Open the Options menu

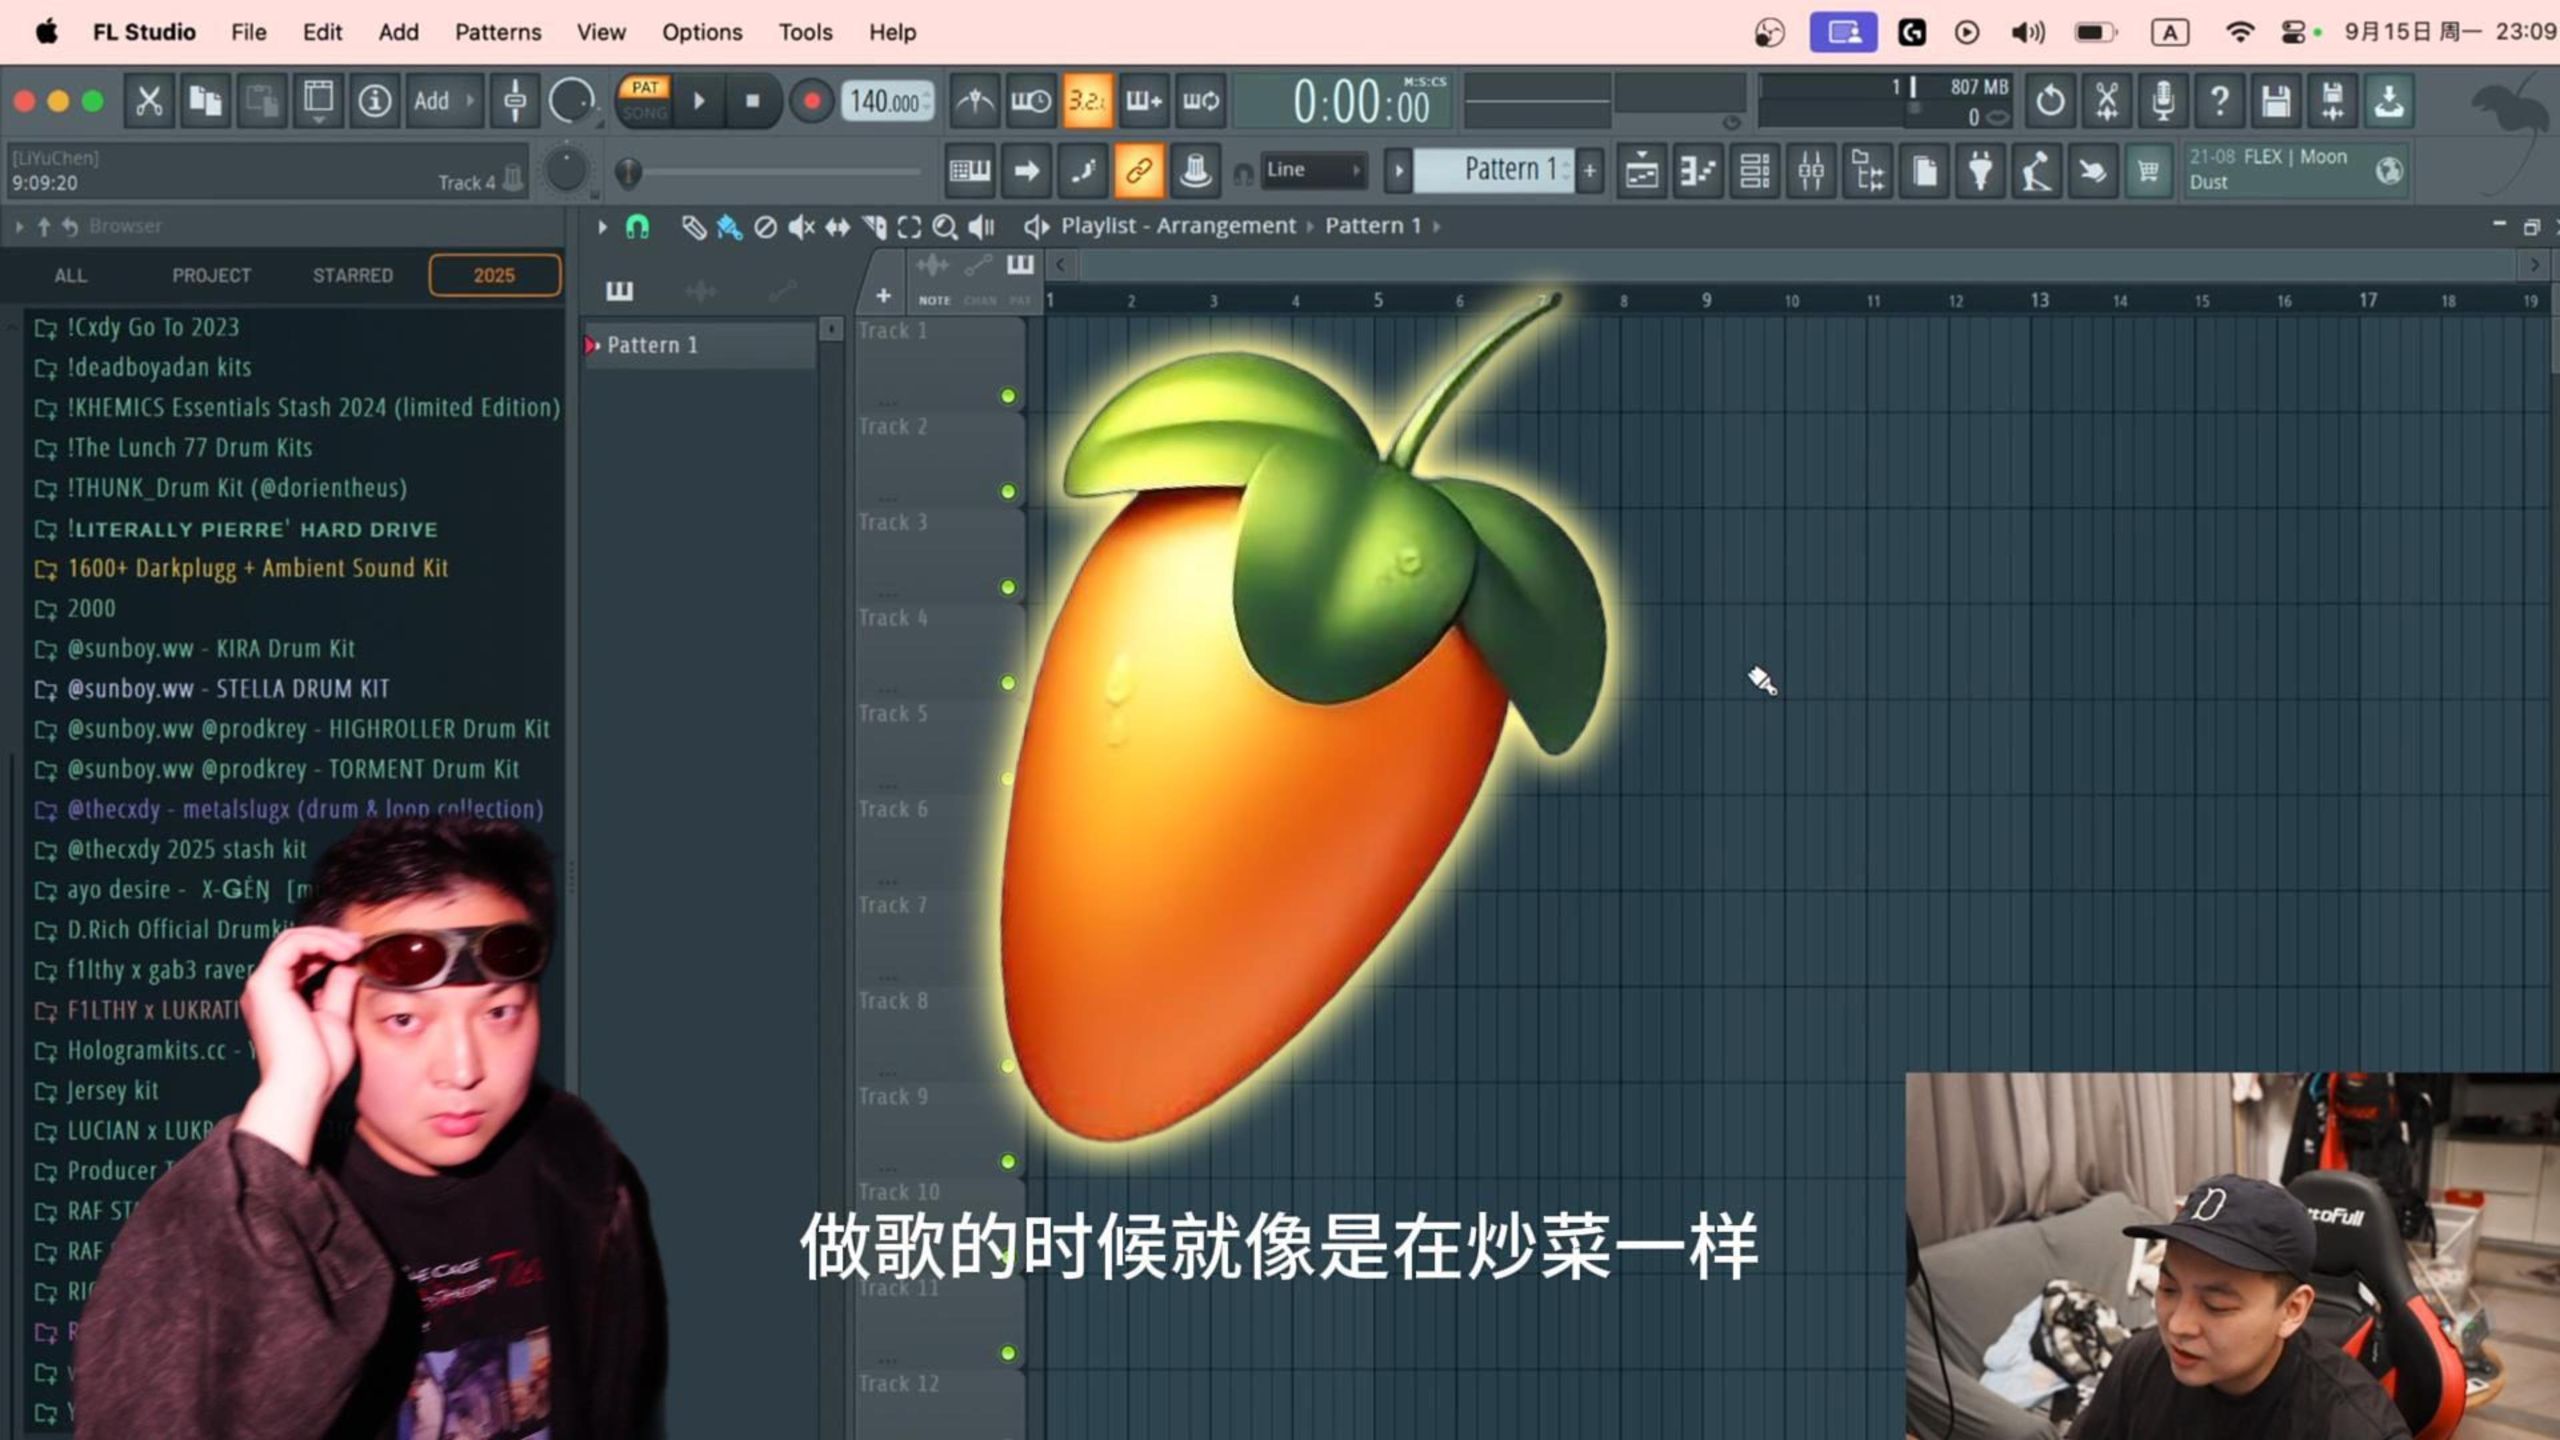pos(702,32)
